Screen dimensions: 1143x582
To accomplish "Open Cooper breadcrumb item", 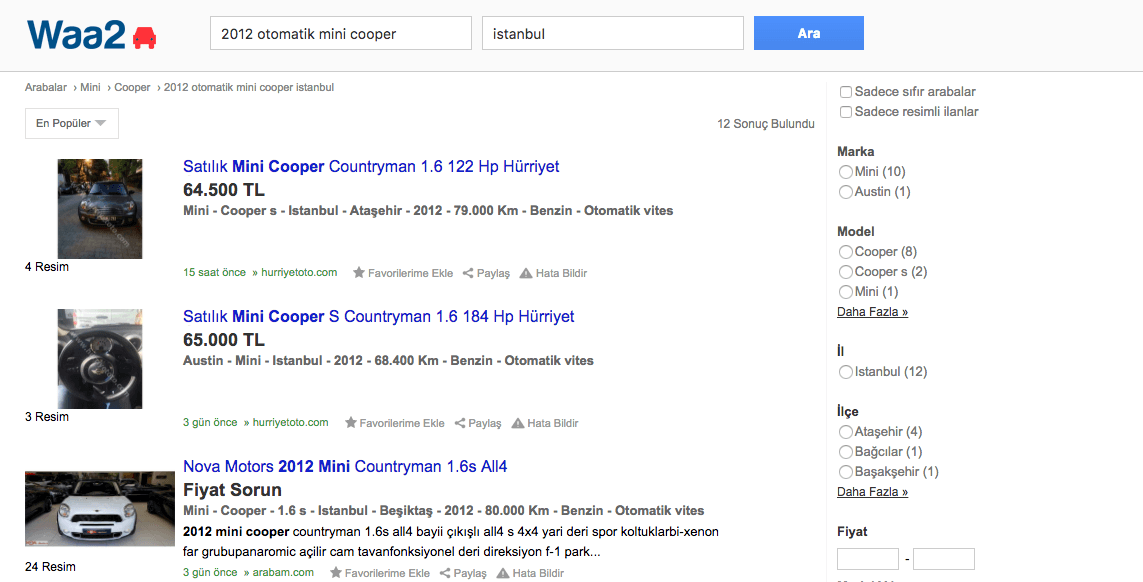I will 132,87.
